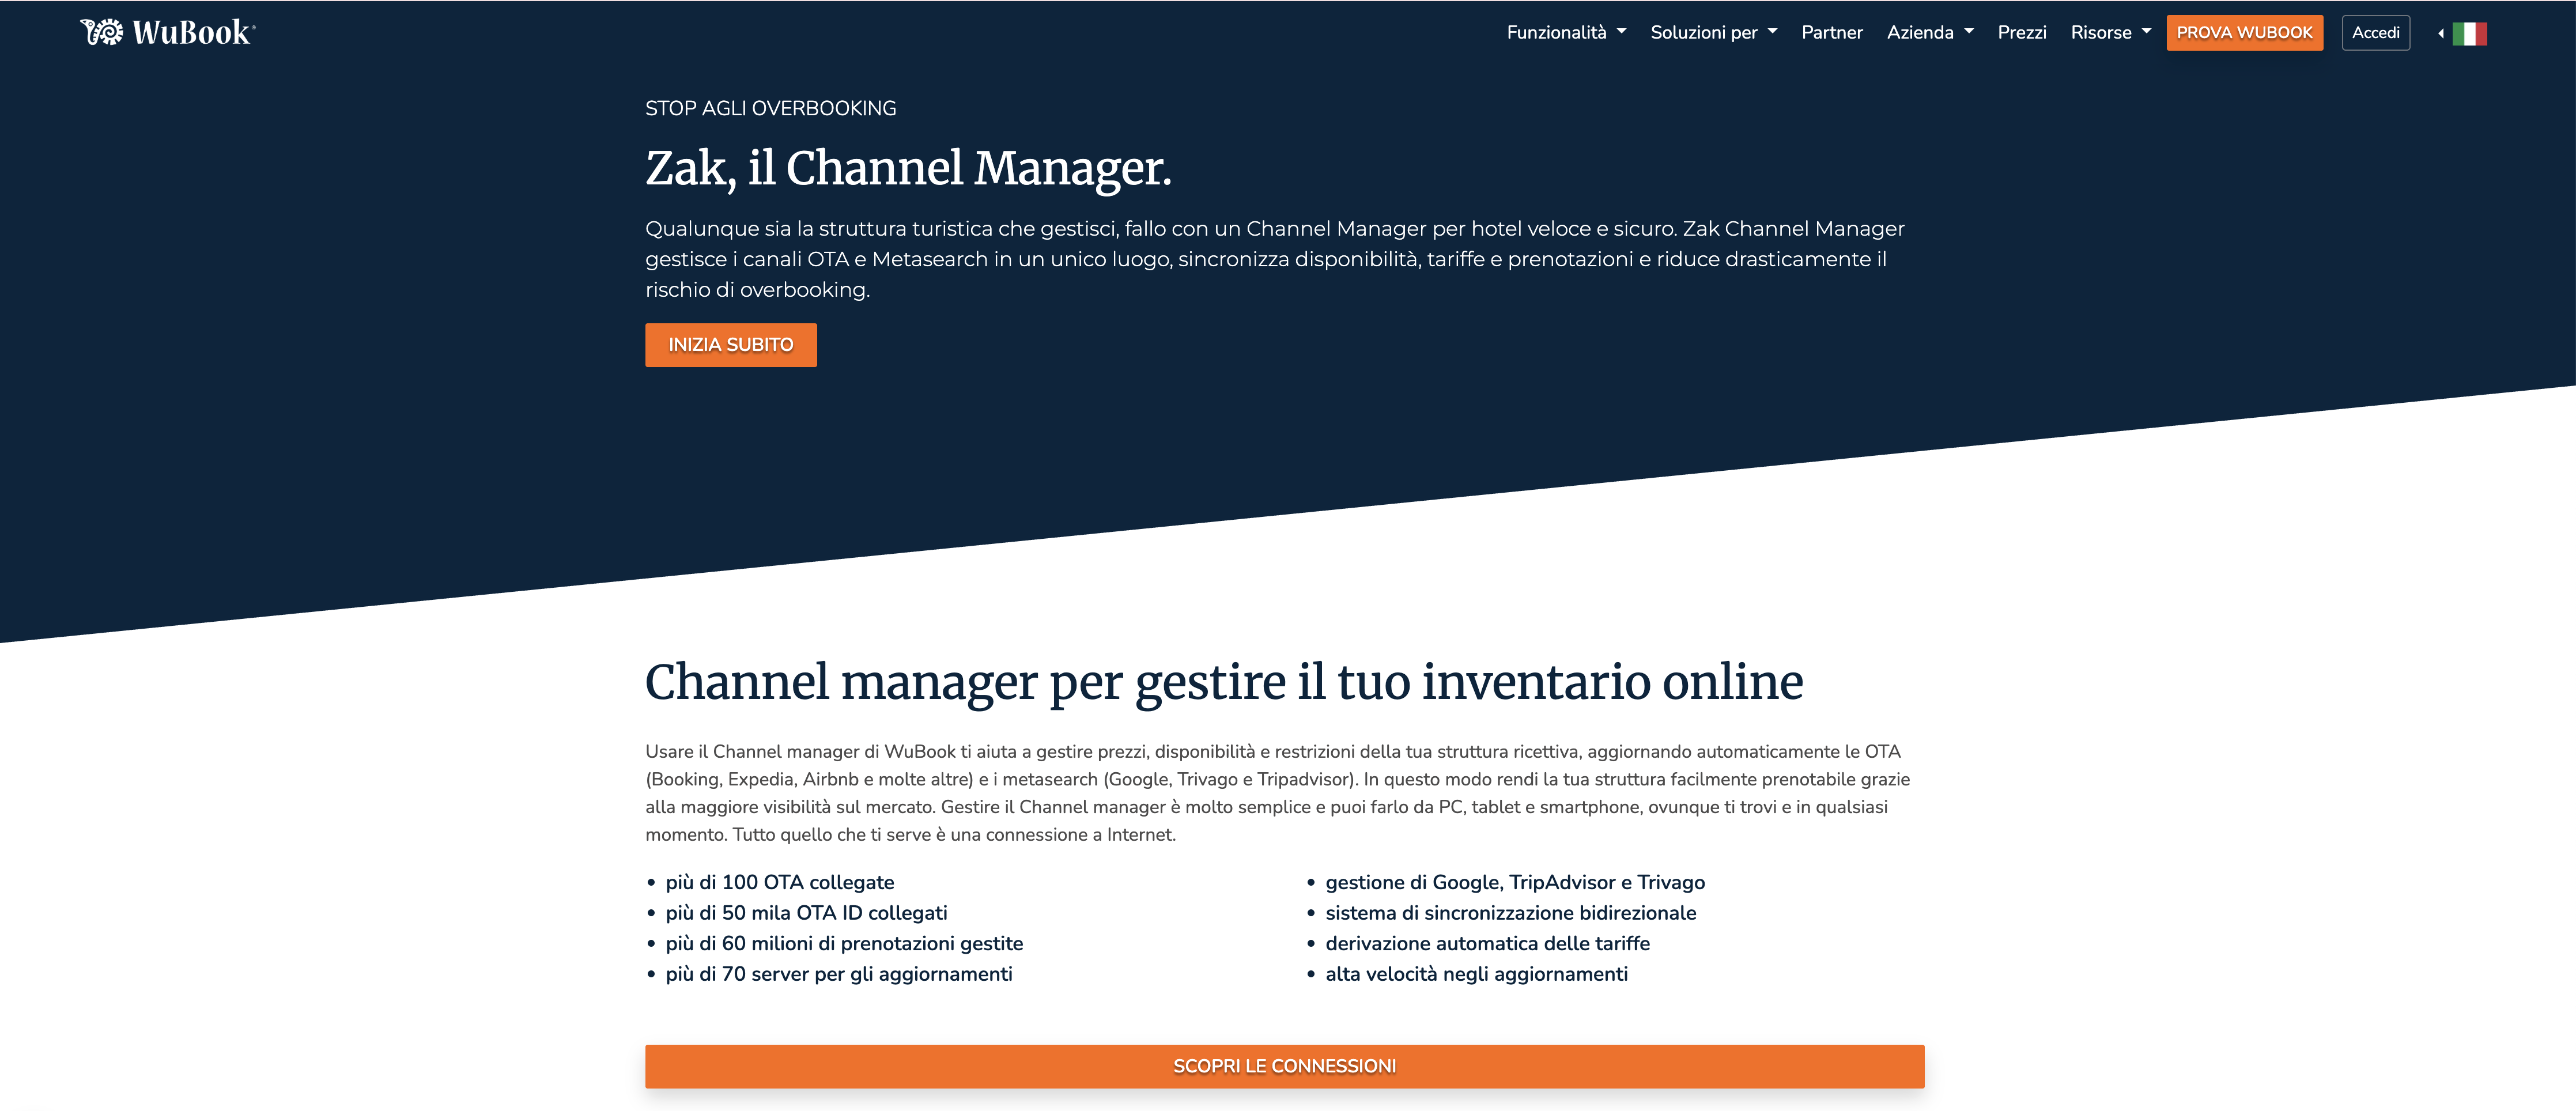Screen dimensions: 2576x1111
Task: Click the hero paragraph starting 'Qualunque sia la struttura'
Action: click(x=1275, y=259)
